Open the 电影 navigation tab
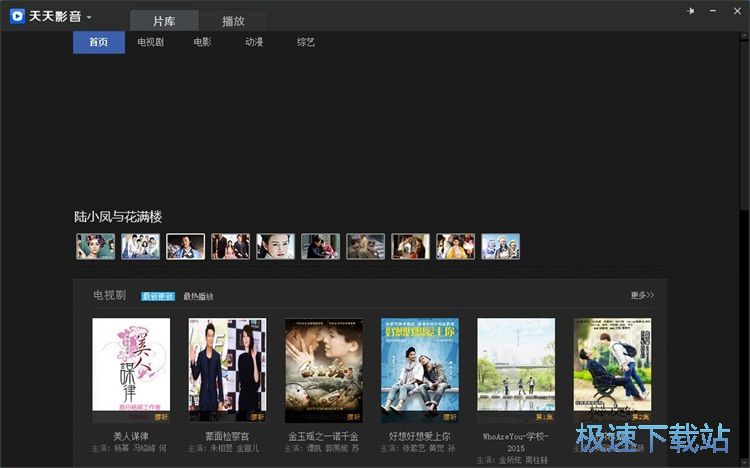The height and width of the screenshot is (468, 750). point(202,42)
